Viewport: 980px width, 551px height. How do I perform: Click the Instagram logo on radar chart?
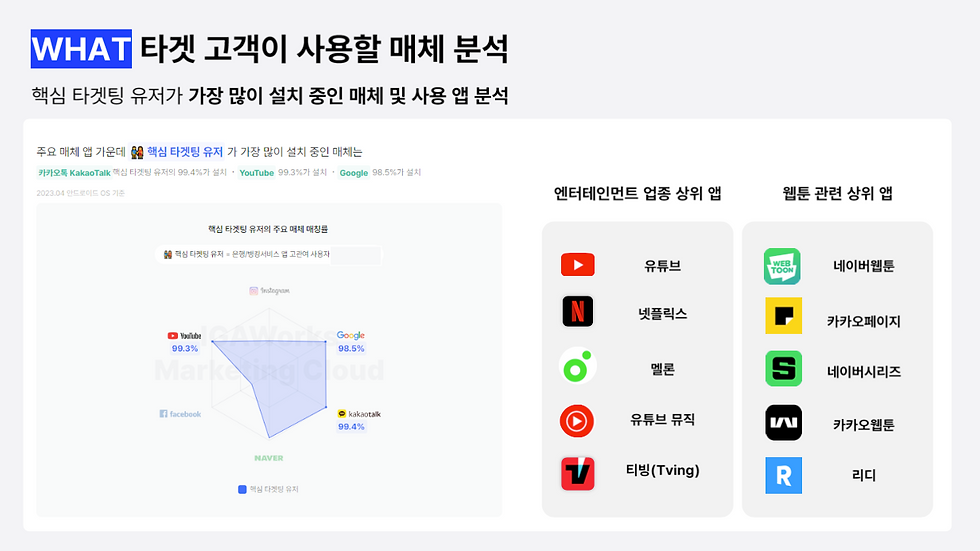point(269,290)
